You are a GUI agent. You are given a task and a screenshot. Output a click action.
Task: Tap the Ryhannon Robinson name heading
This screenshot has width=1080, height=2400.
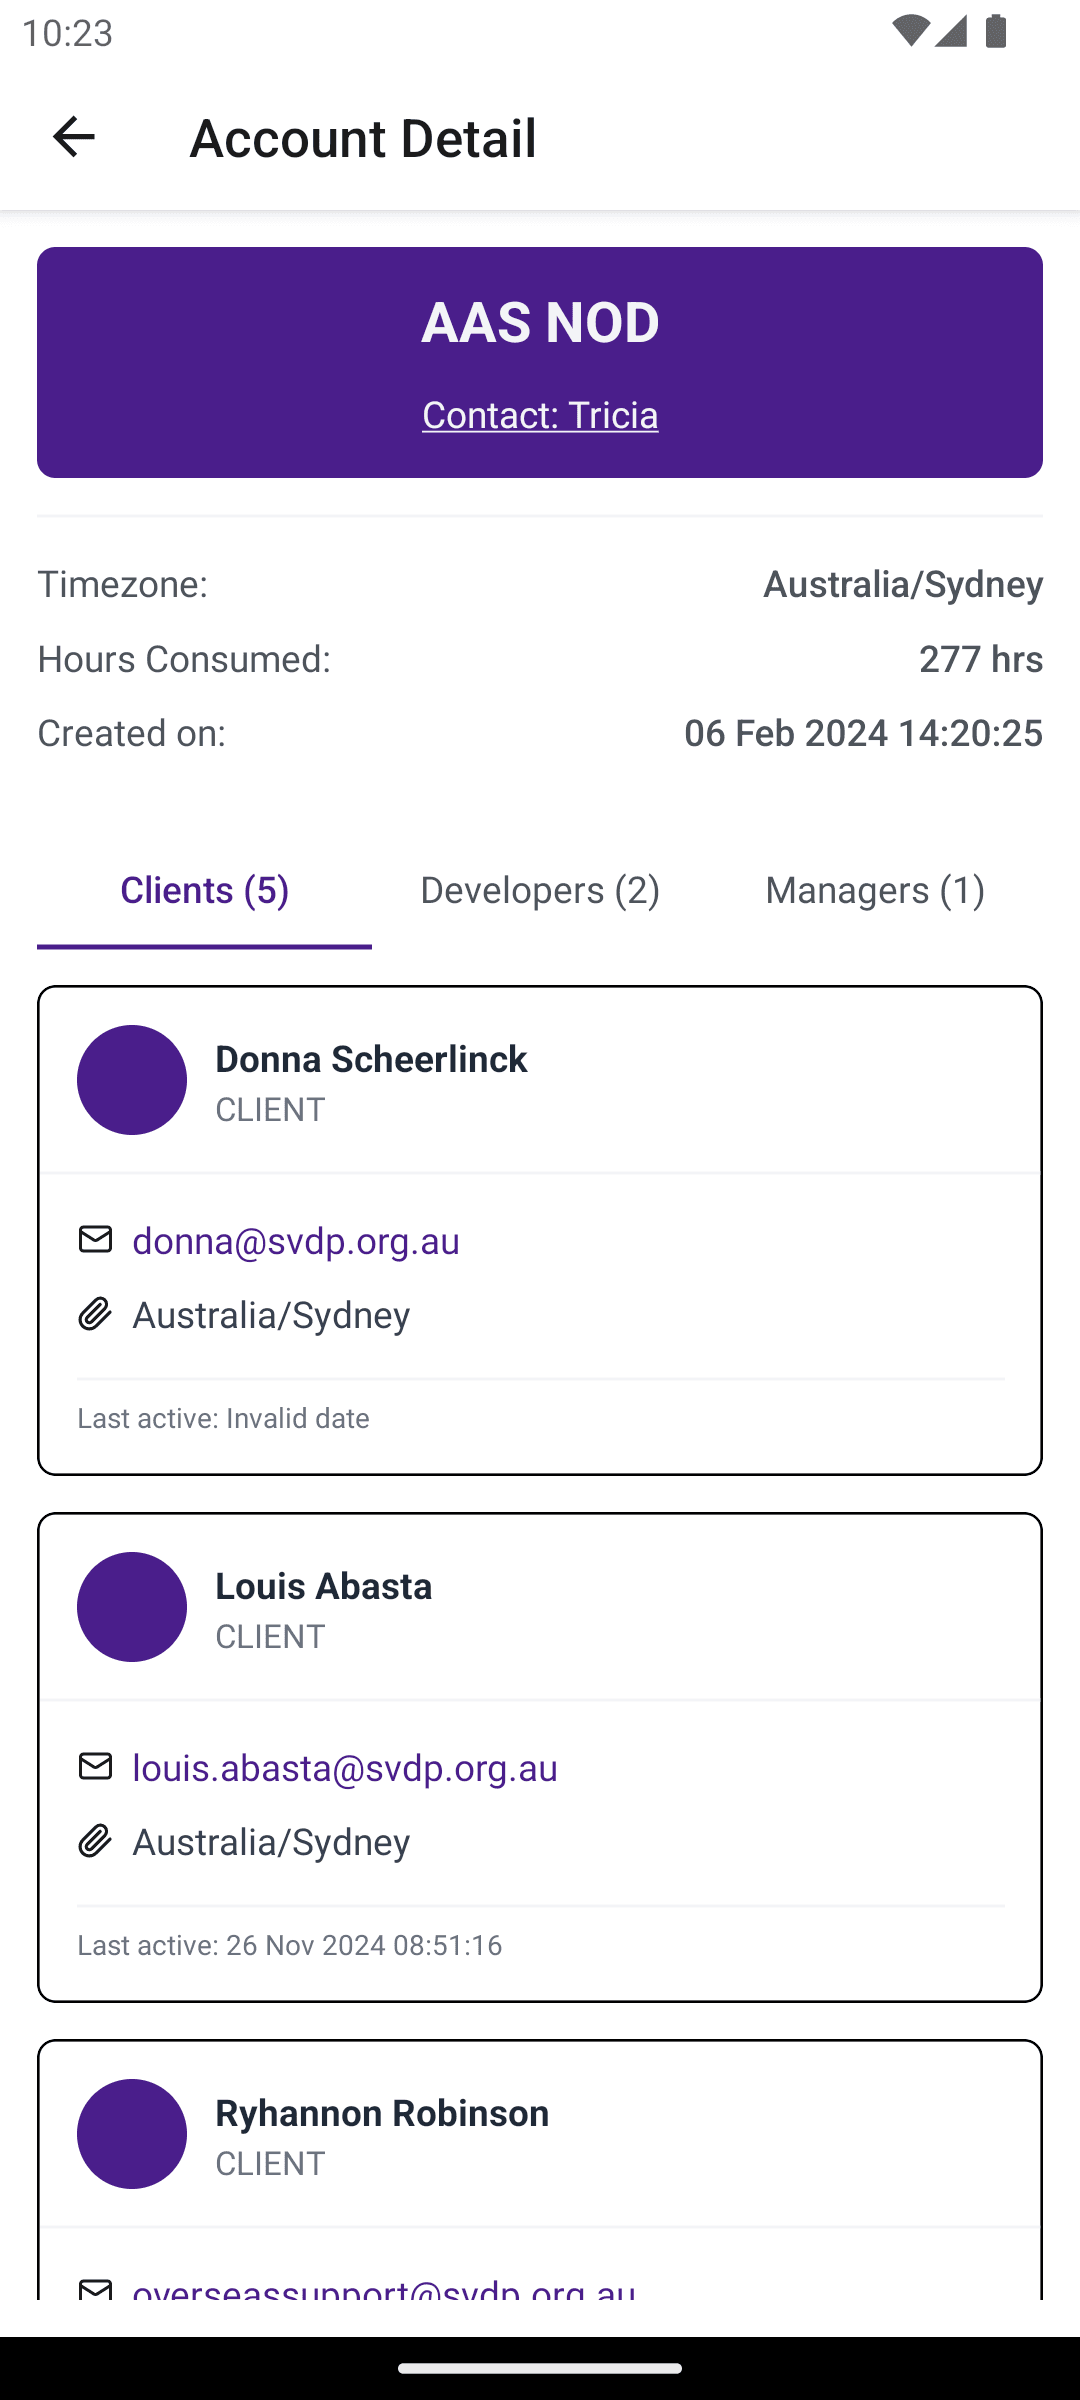coord(382,2113)
